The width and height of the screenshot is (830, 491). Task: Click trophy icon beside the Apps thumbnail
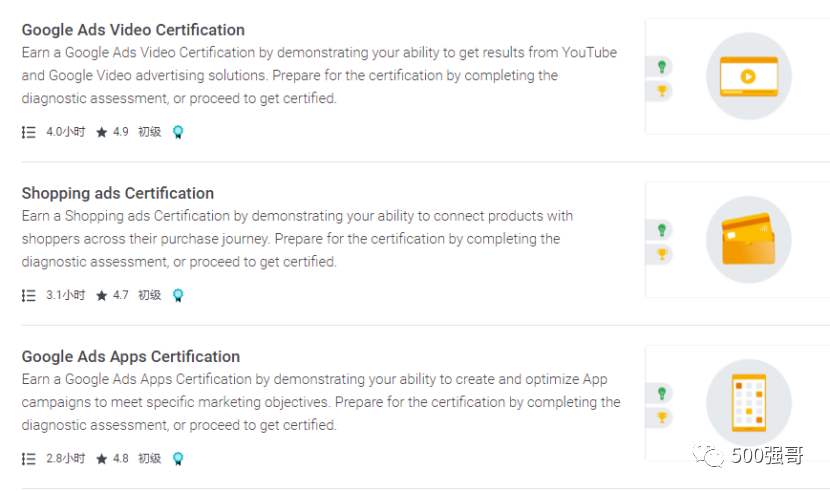[661, 417]
